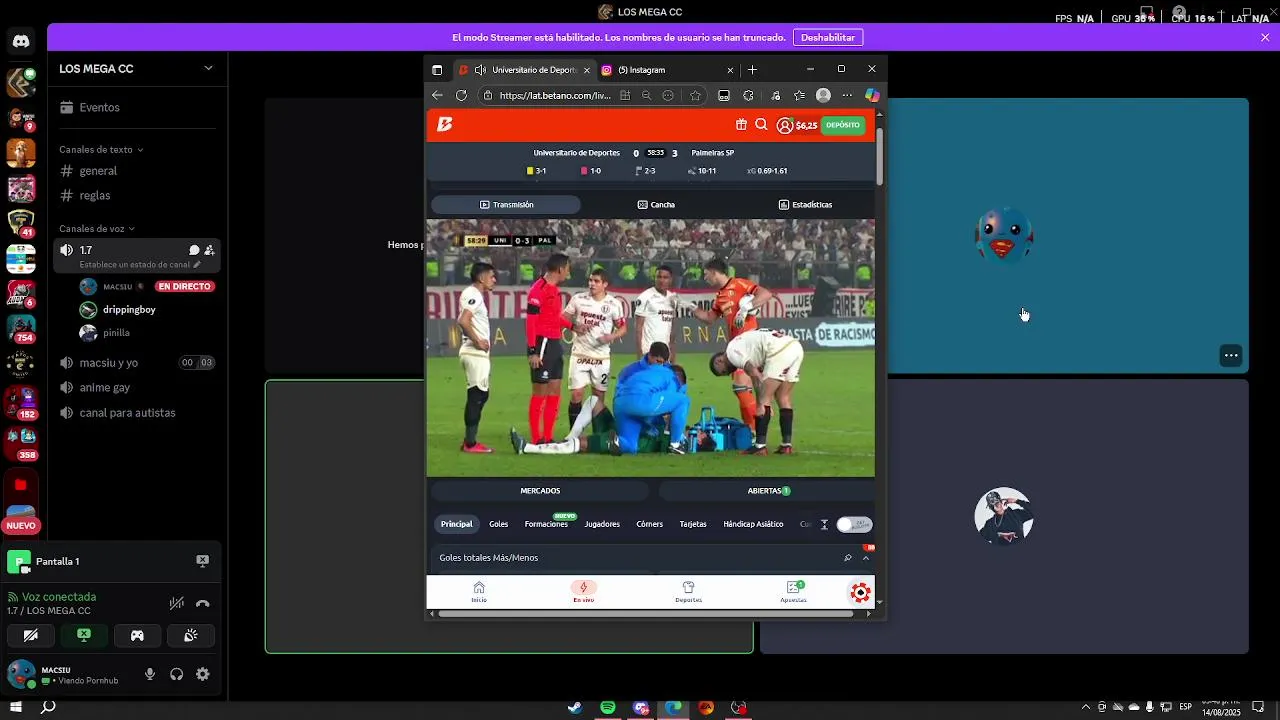
Task: Click the green DEPÓSITO button
Action: tap(842, 125)
